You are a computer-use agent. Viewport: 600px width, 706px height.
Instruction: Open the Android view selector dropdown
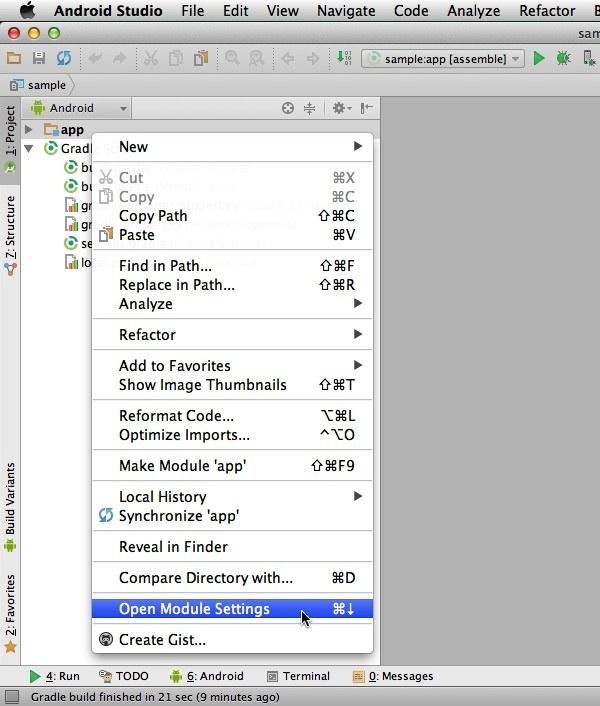tap(79, 108)
